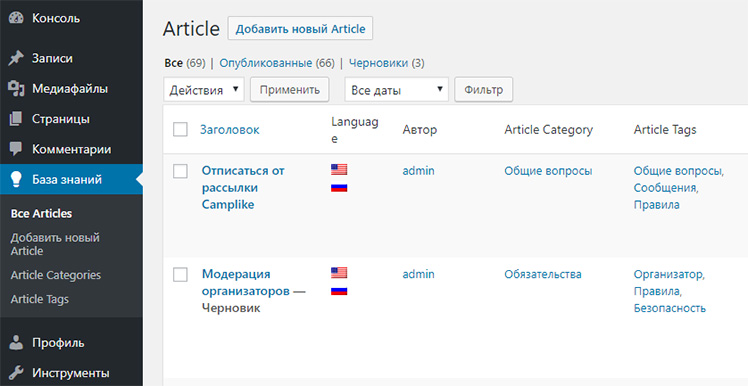Open the Article Categories submenu item
748x386 pixels.
point(56,275)
